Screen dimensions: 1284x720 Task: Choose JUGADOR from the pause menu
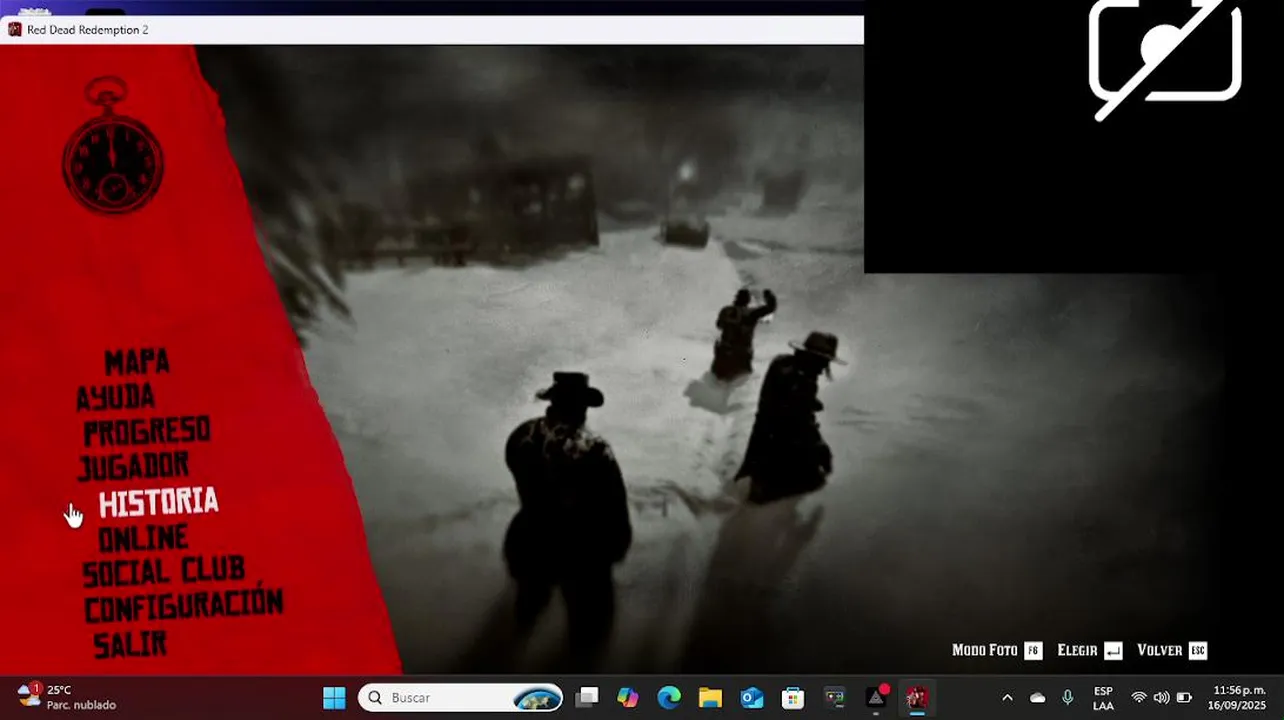pyautogui.click(x=134, y=466)
